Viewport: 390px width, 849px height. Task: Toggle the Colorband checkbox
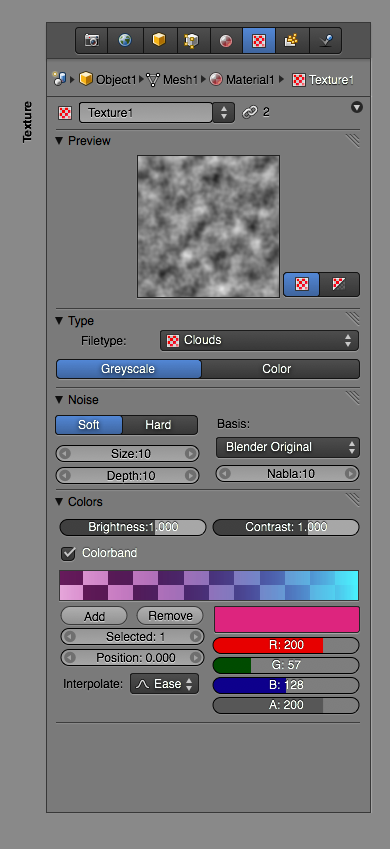tap(69, 553)
